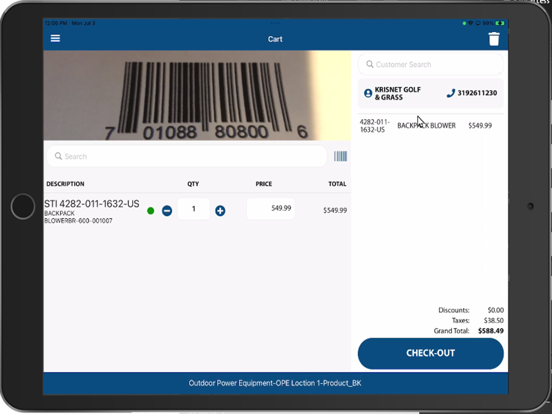This screenshot has height=414, width=552.
Task: Tap the Discounts $0.00 value
Action: pyautogui.click(x=496, y=310)
